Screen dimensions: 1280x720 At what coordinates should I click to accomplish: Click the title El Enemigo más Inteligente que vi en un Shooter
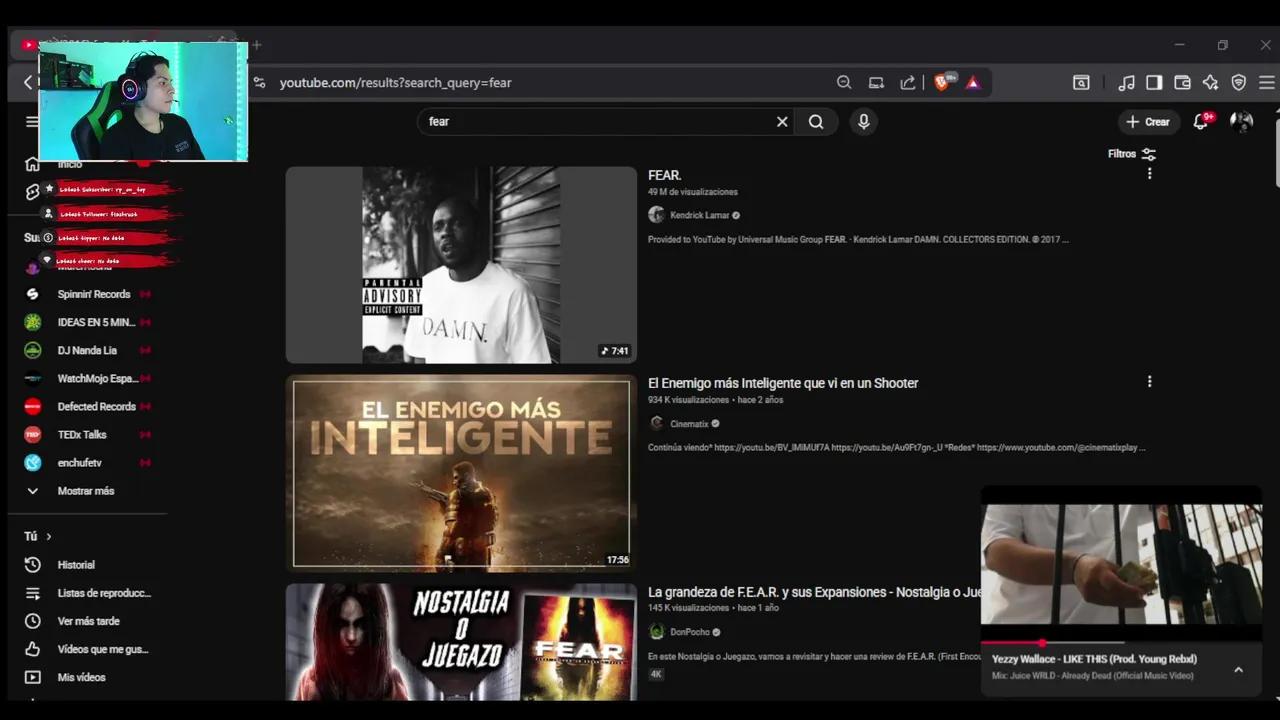783,383
